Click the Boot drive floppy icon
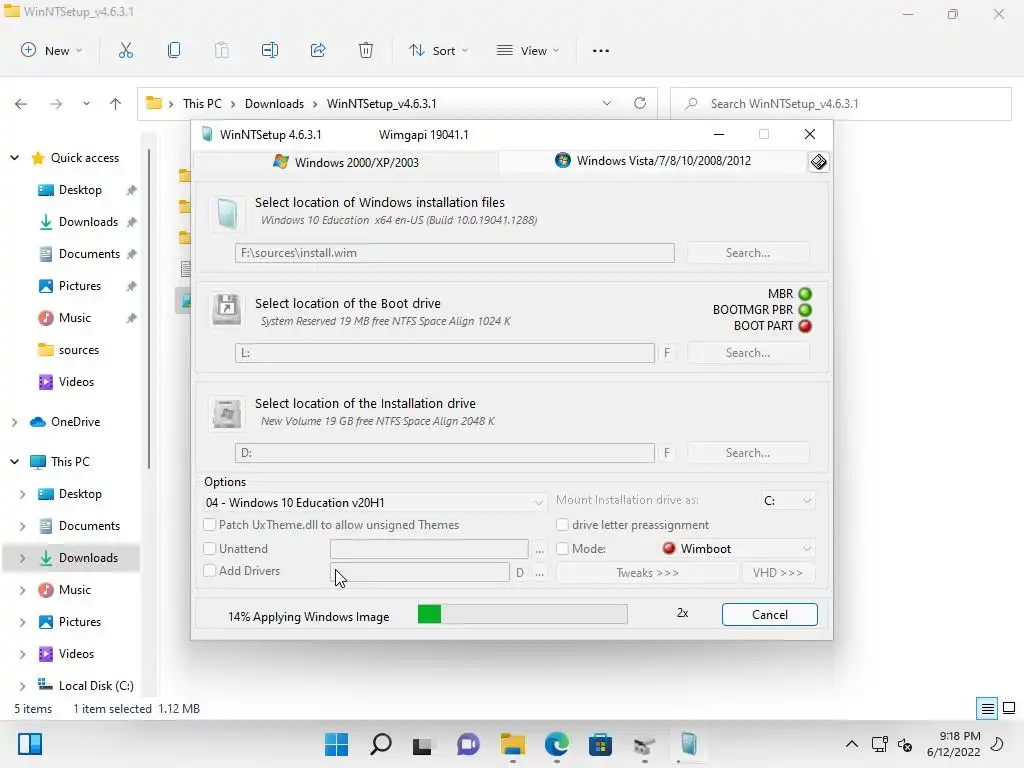 click(x=227, y=309)
